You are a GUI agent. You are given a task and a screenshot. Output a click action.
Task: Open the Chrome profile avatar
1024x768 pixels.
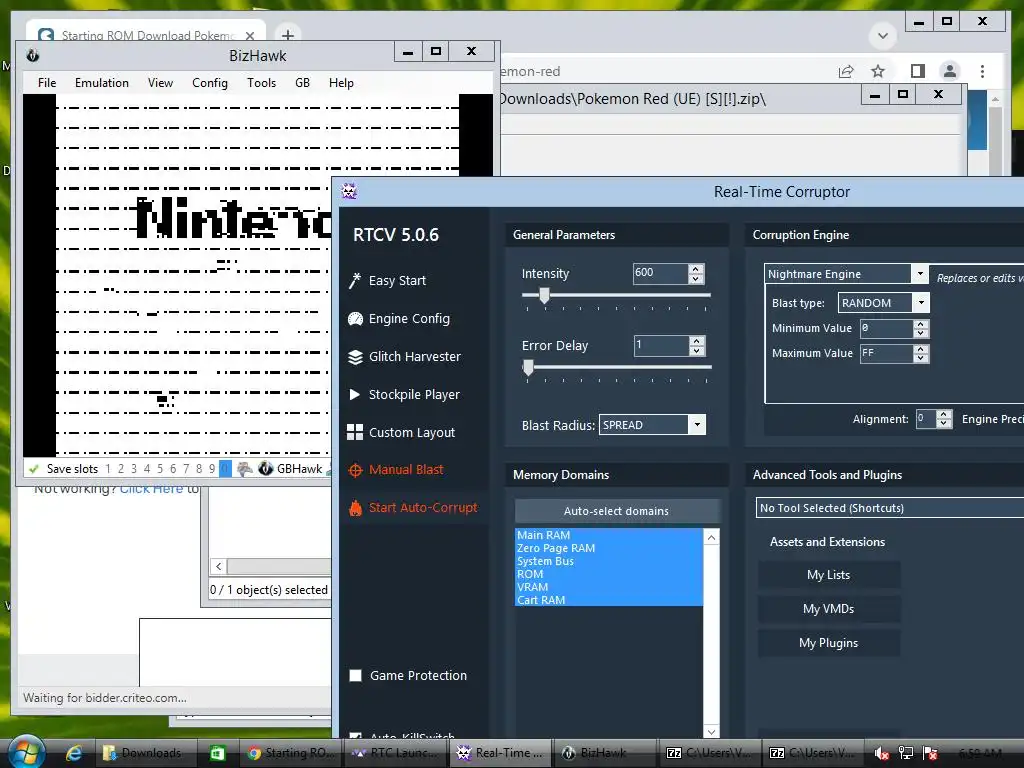point(950,71)
